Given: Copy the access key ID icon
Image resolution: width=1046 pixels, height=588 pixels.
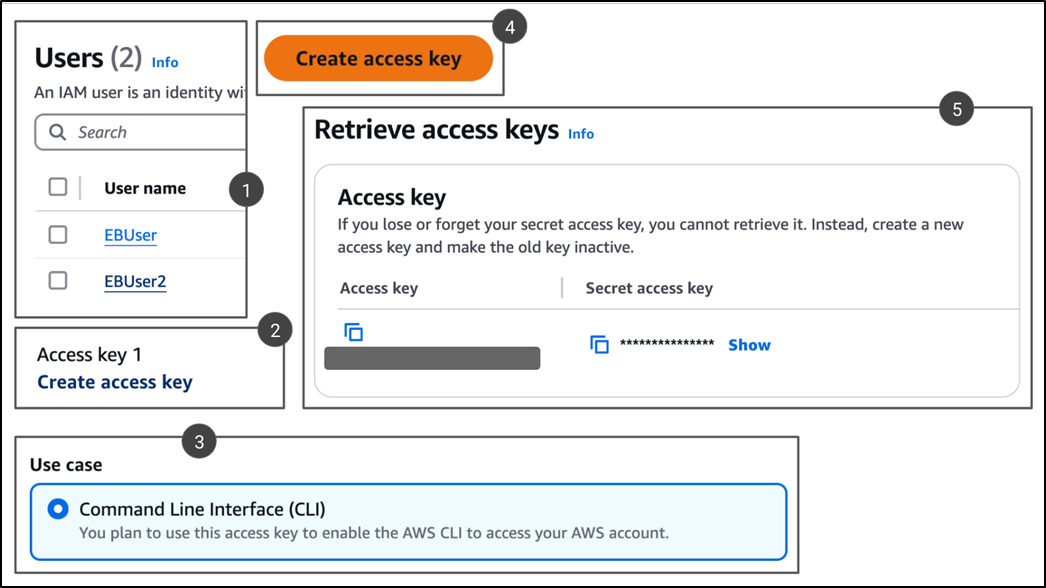Looking at the screenshot, I should point(354,332).
